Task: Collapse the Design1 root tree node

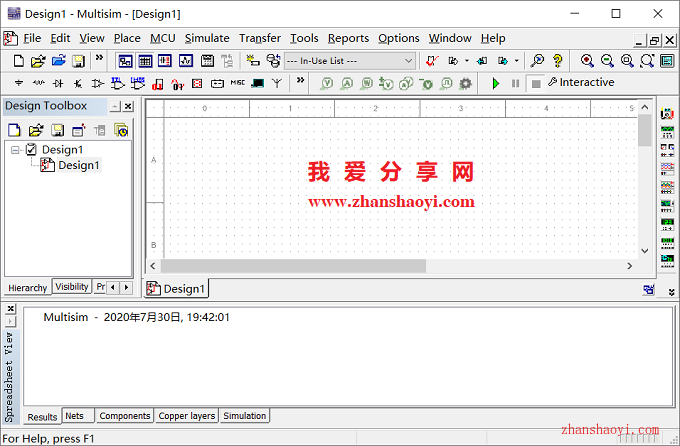Action: (15, 150)
